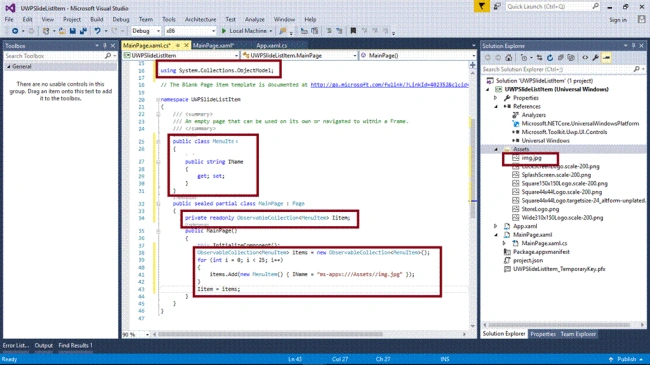Click Pending Changes Filter clock icon

[x=524, y=58]
